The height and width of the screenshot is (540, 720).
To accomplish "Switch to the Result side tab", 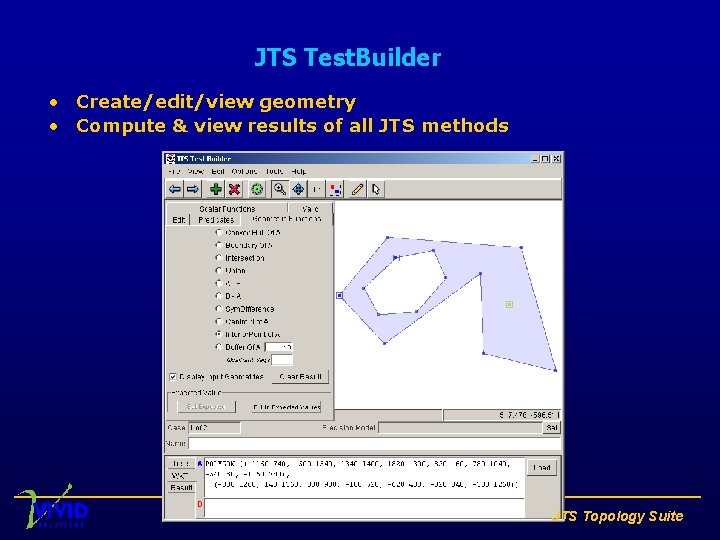I will point(181,487).
